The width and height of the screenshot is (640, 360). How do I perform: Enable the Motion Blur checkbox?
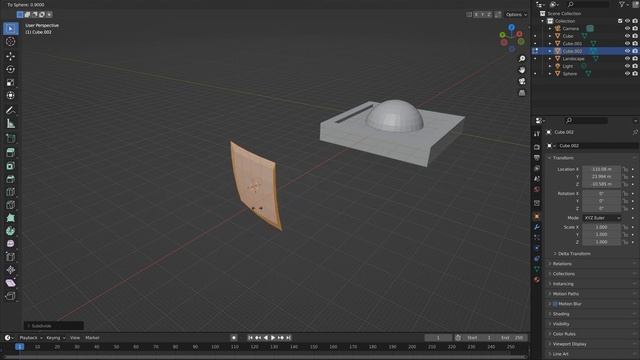coord(555,304)
